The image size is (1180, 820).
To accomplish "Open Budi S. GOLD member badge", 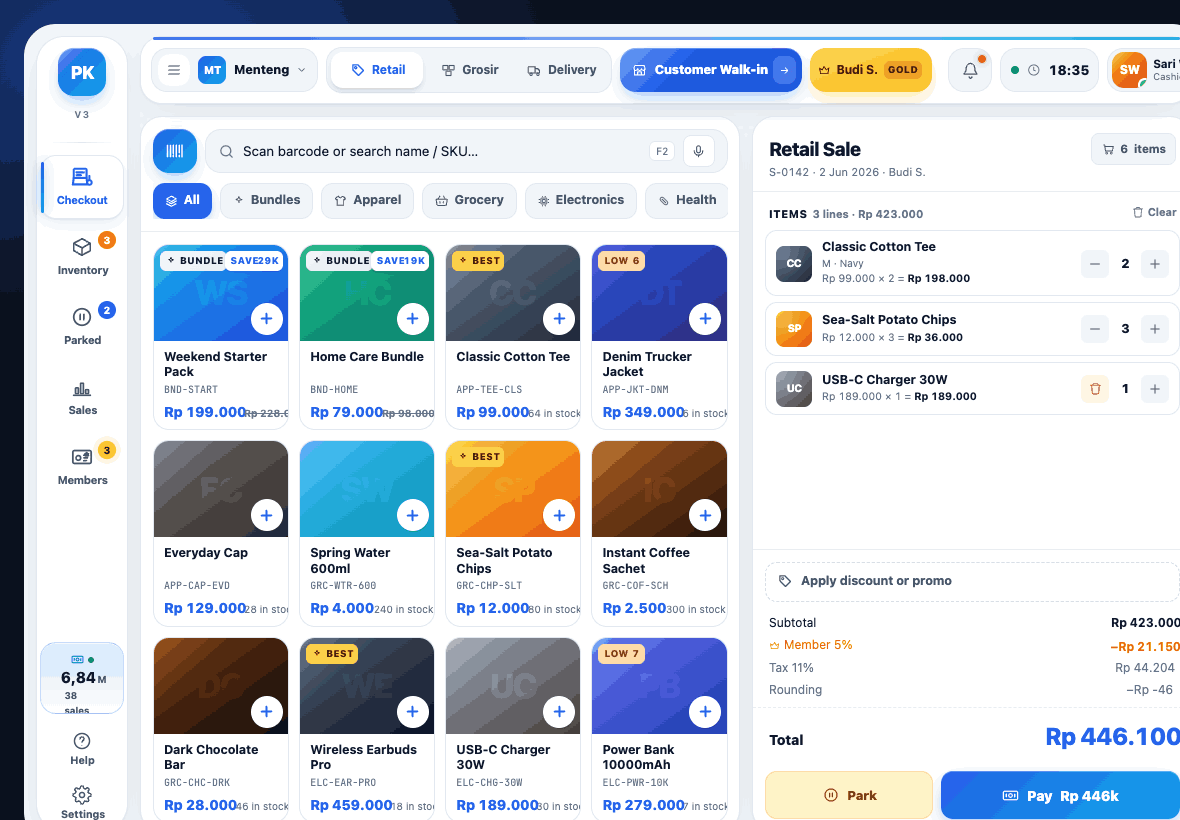I will coord(871,70).
